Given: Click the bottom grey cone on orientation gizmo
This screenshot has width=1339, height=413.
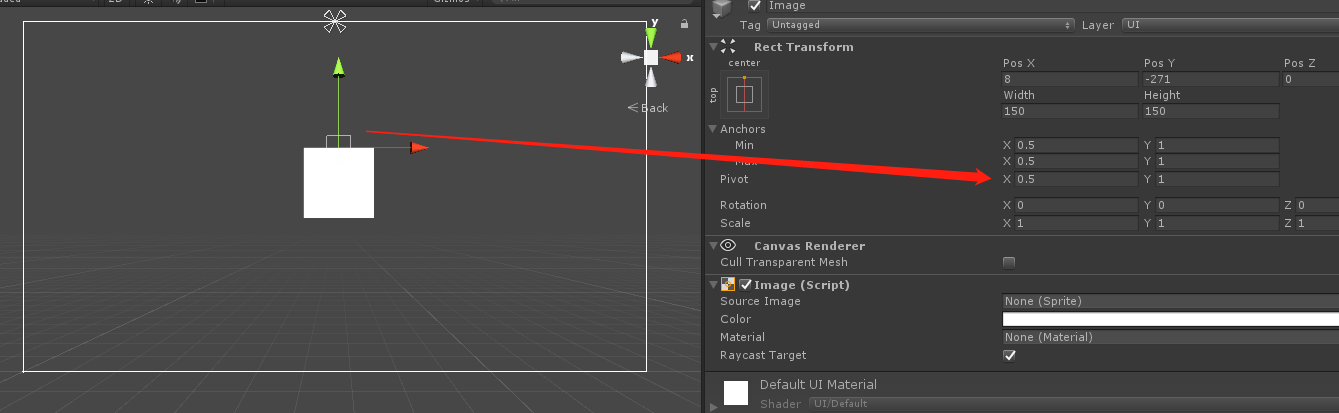Looking at the screenshot, I should click(x=651, y=79).
